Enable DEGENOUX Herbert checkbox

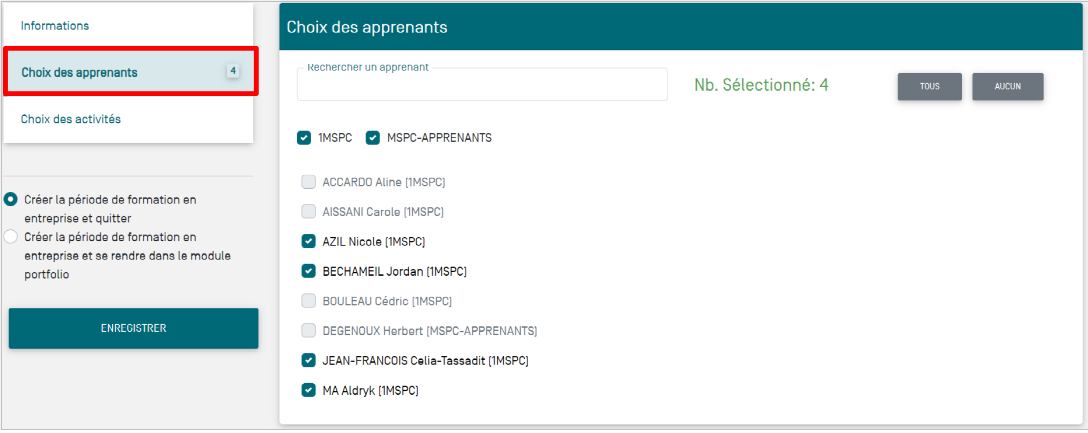point(309,330)
